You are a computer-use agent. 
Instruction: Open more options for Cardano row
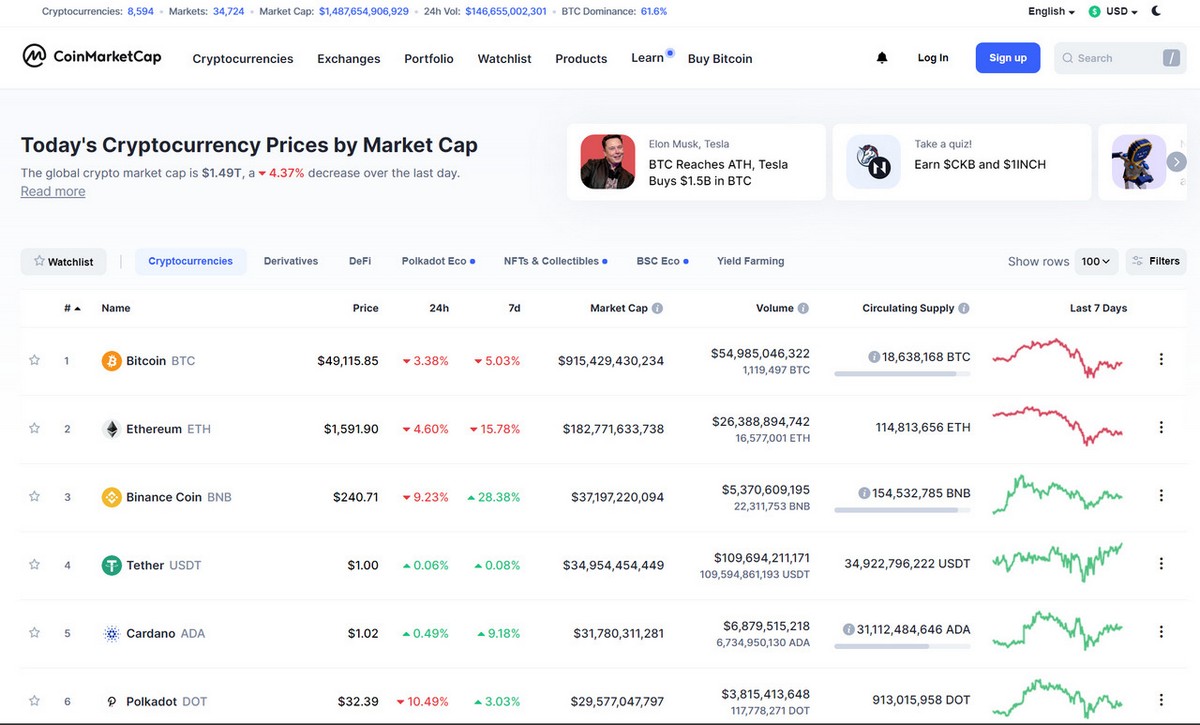point(1161,632)
